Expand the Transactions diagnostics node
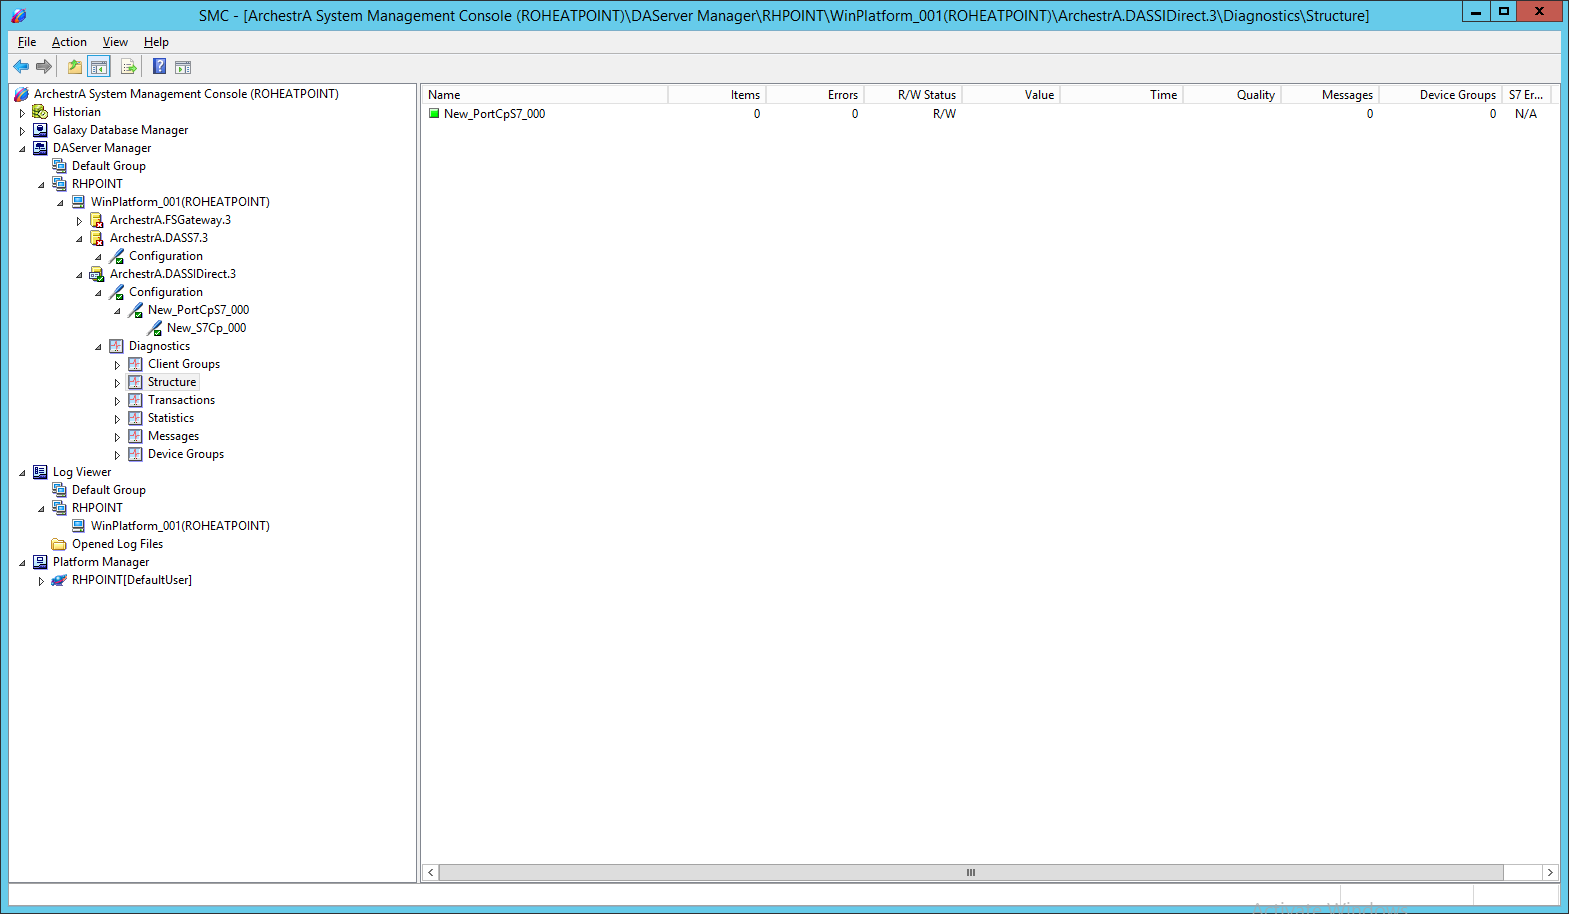Viewport: 1569px width, 914px height. coord(117,401)
